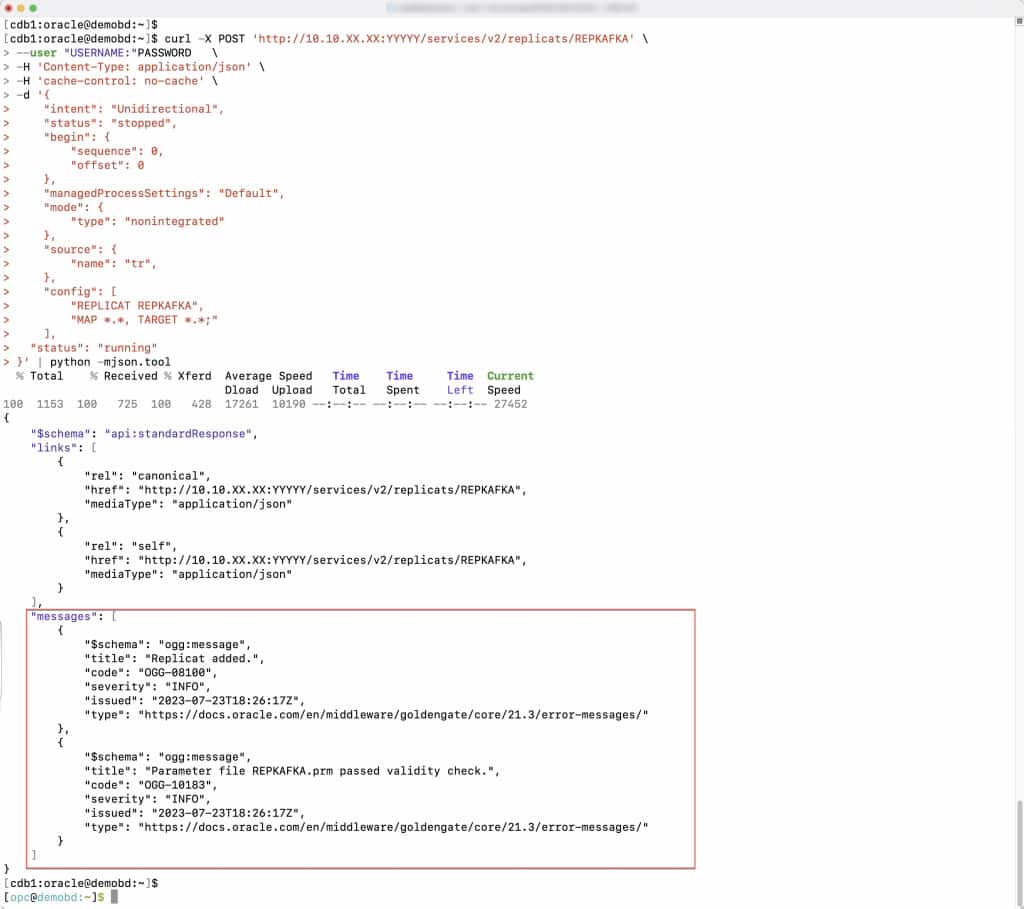
Task: Click the Current Speed value 27452
Action: pyautogui.click(x=510, y=404)
